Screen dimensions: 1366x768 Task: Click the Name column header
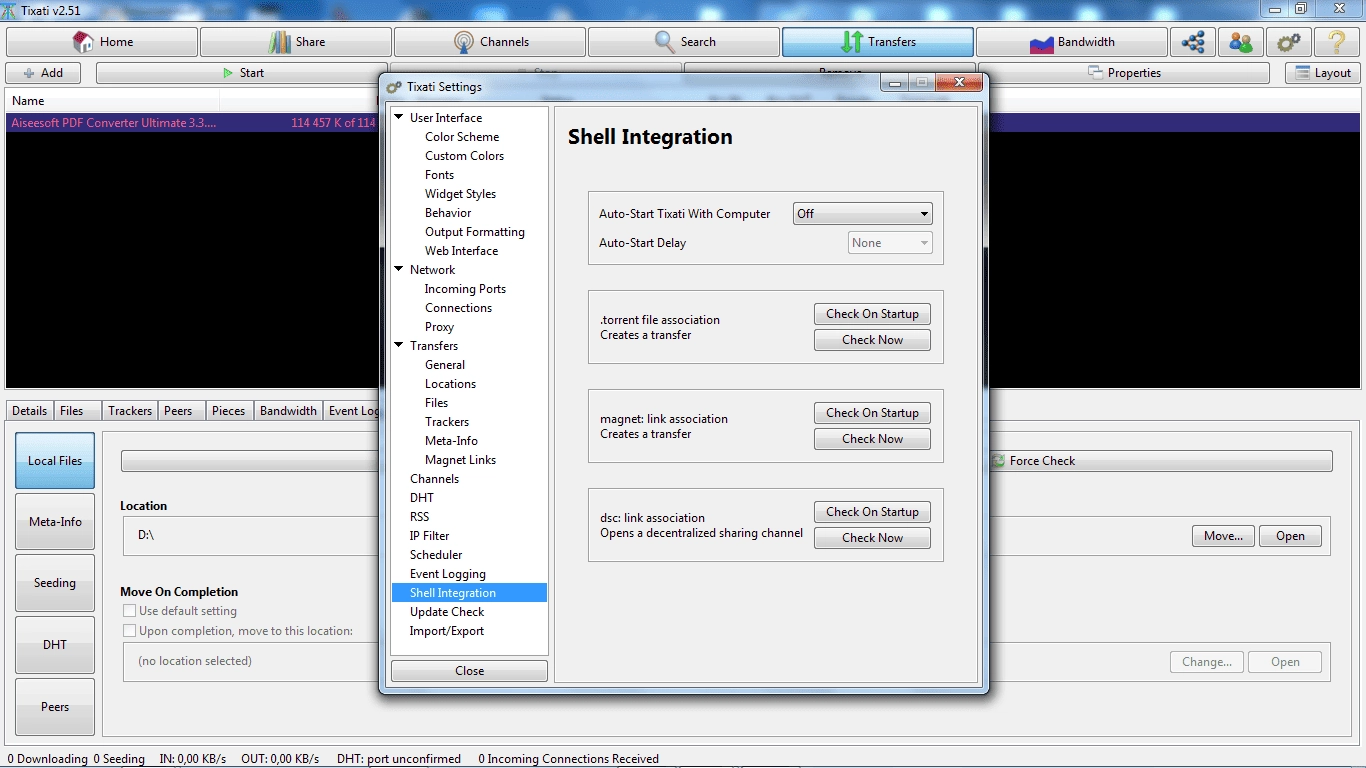click(112, 101)
